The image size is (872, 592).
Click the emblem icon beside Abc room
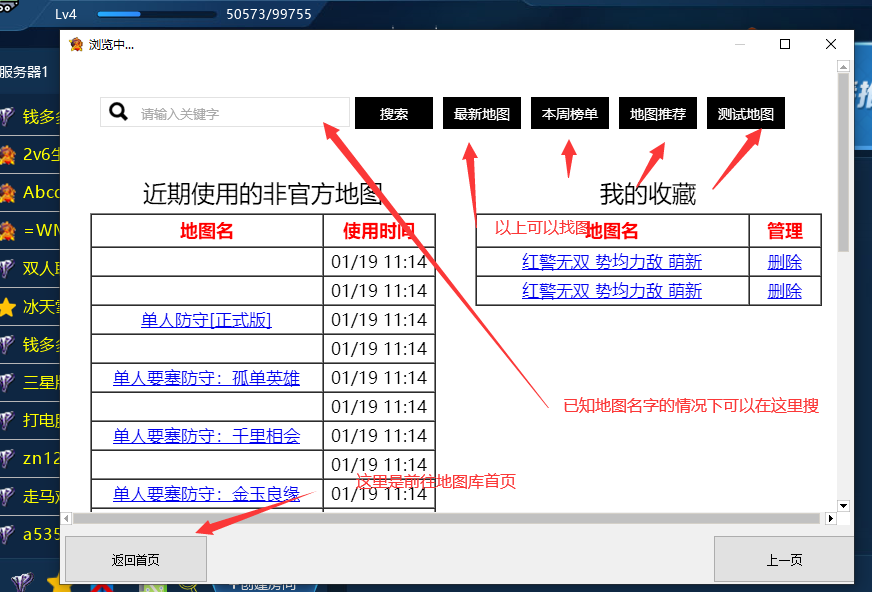(7, 192)
